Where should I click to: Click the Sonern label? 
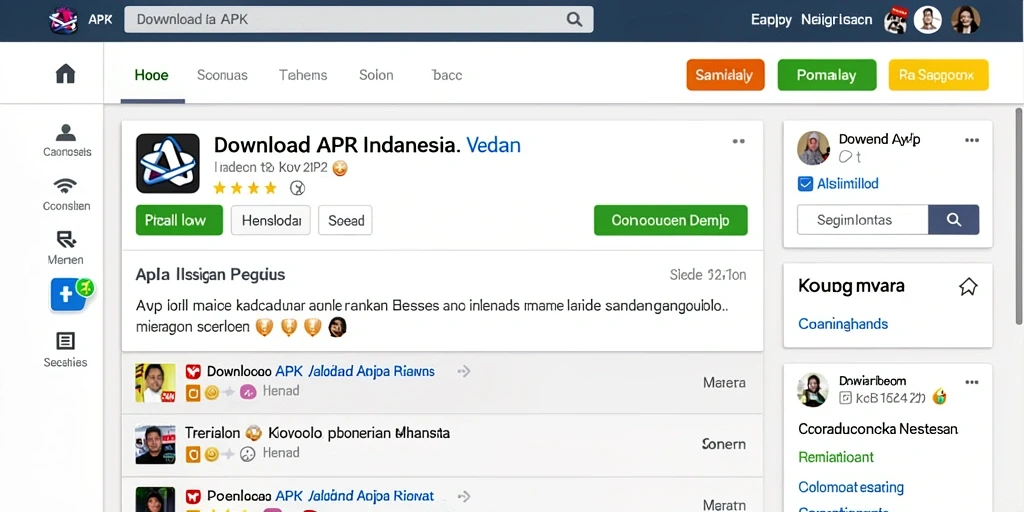point(724,444)
